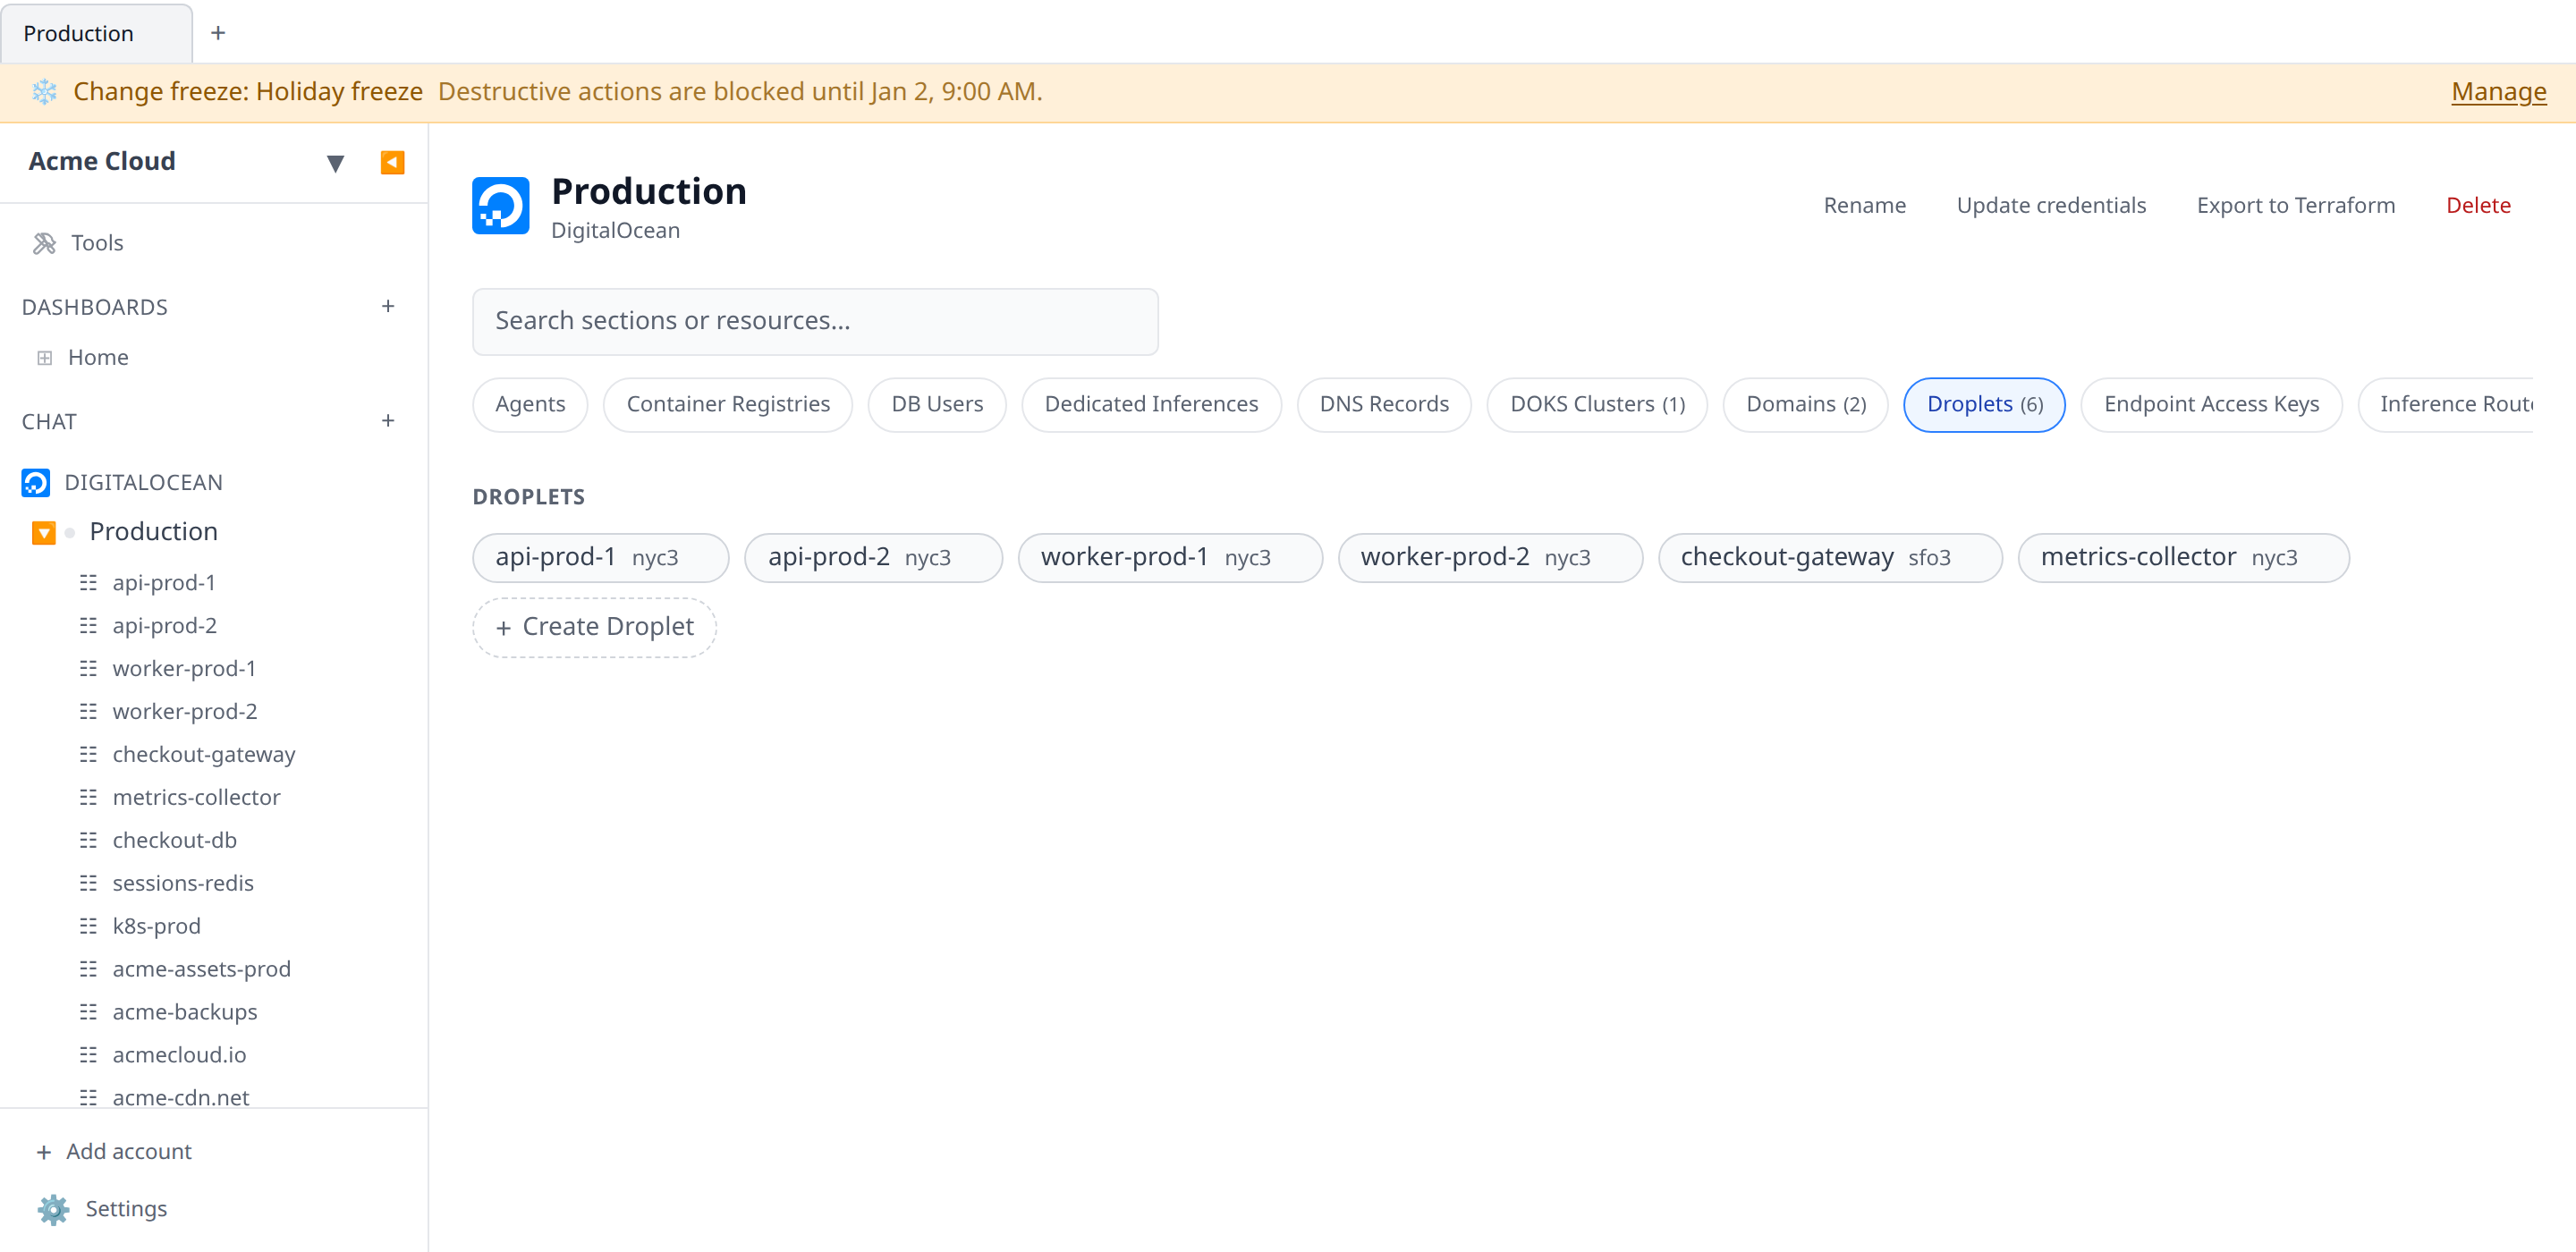Select the Droplets (6) chip
Image resolution: width=2576 pixels, height=1252 pixels.
tap(1984, 405)
